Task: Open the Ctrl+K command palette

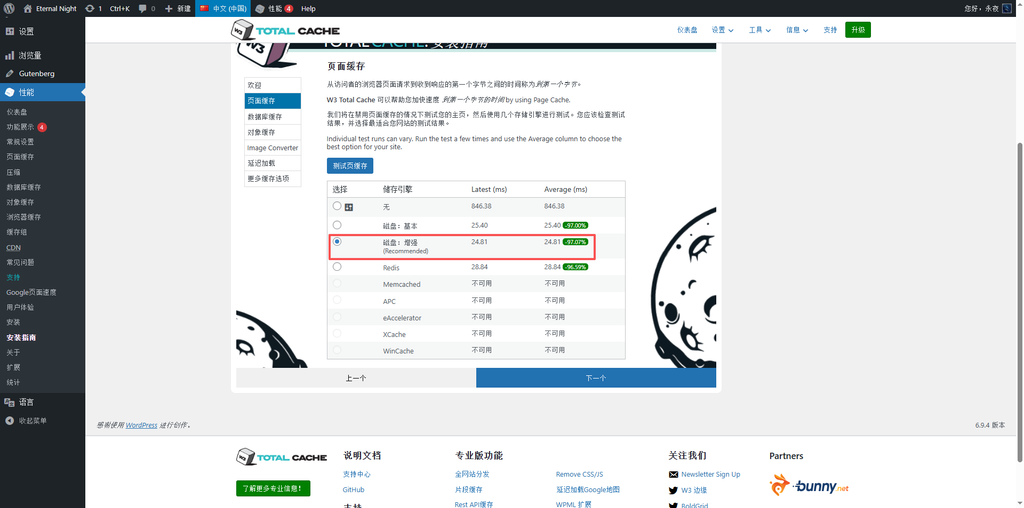Action: coord(120,8)
